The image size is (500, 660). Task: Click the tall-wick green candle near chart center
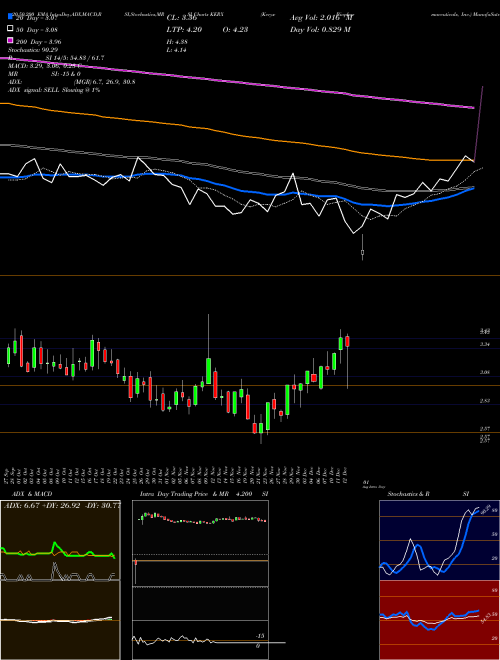point(208,370)
